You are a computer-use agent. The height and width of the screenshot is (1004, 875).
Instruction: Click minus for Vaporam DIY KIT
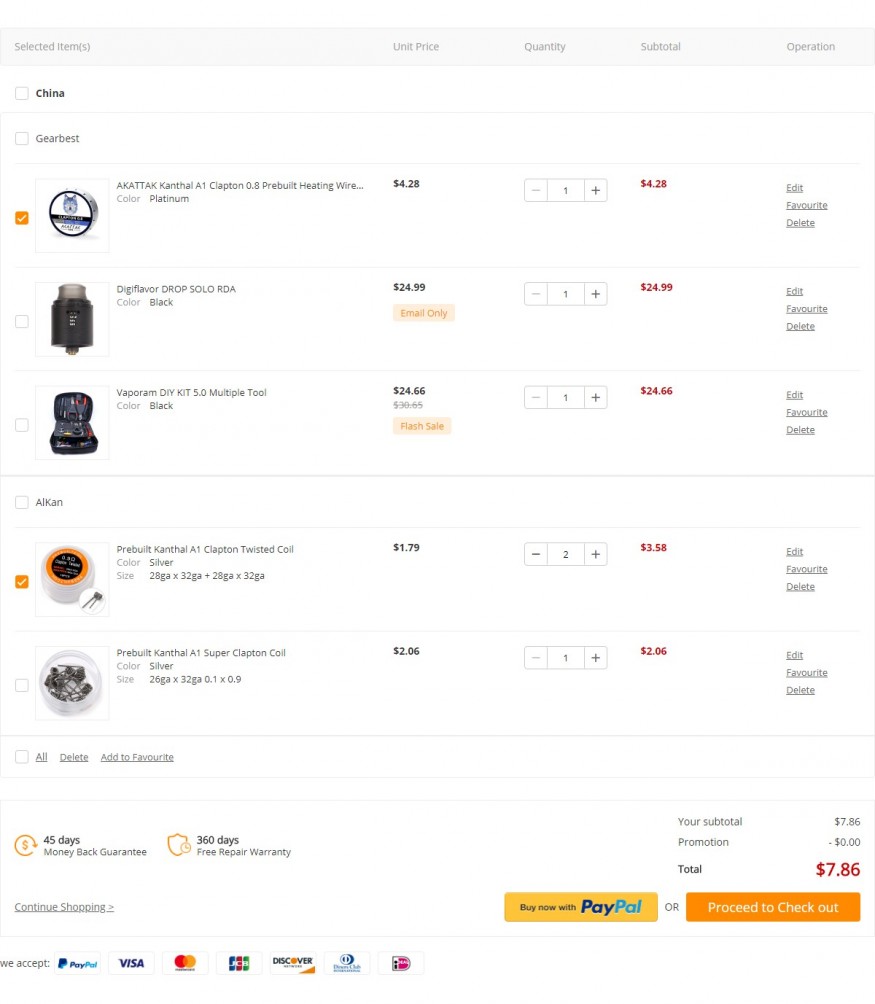click(x=536, y=398)
